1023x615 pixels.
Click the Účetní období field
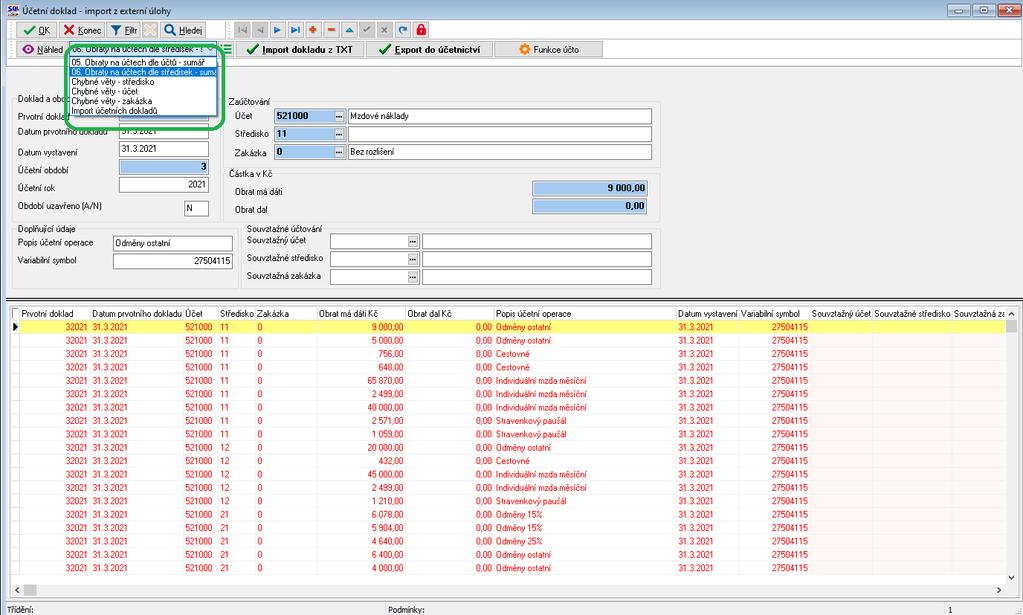[164, 167]
